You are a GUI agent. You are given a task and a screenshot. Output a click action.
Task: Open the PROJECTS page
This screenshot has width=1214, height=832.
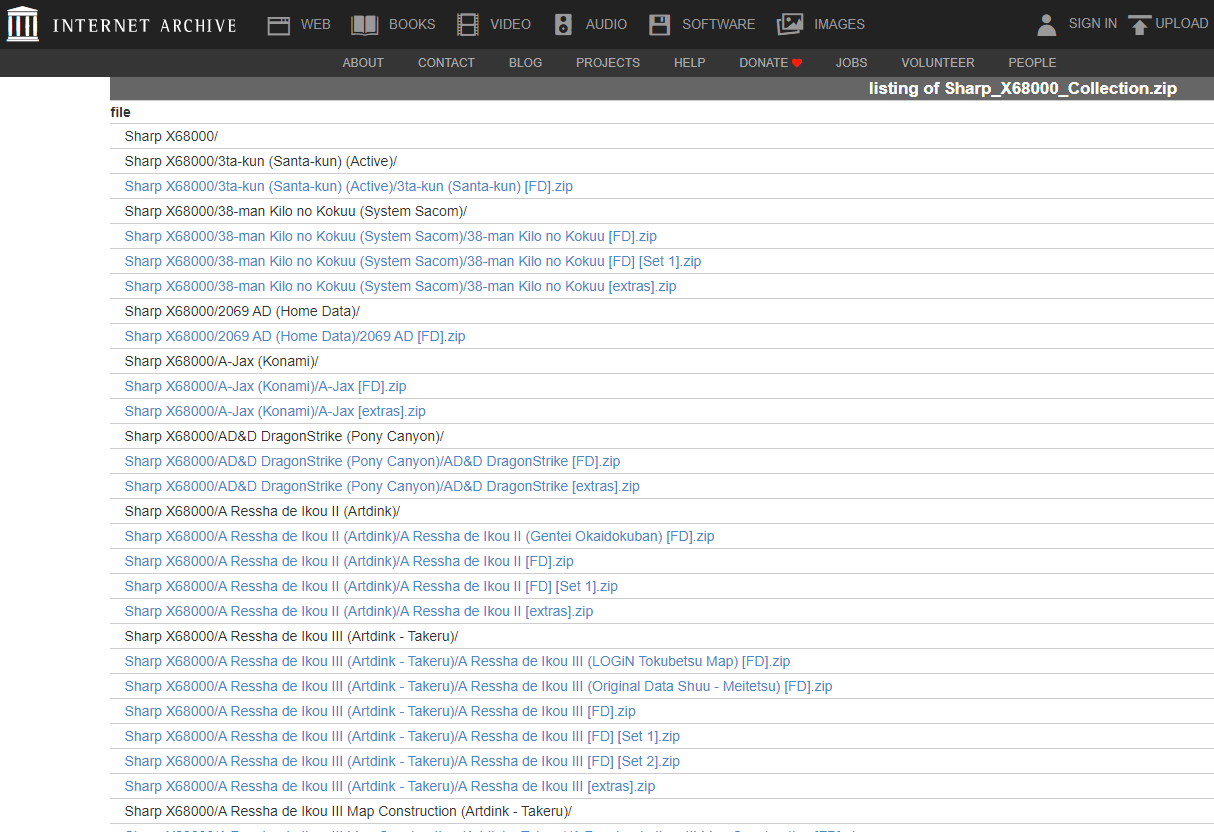tap(608, 62)
